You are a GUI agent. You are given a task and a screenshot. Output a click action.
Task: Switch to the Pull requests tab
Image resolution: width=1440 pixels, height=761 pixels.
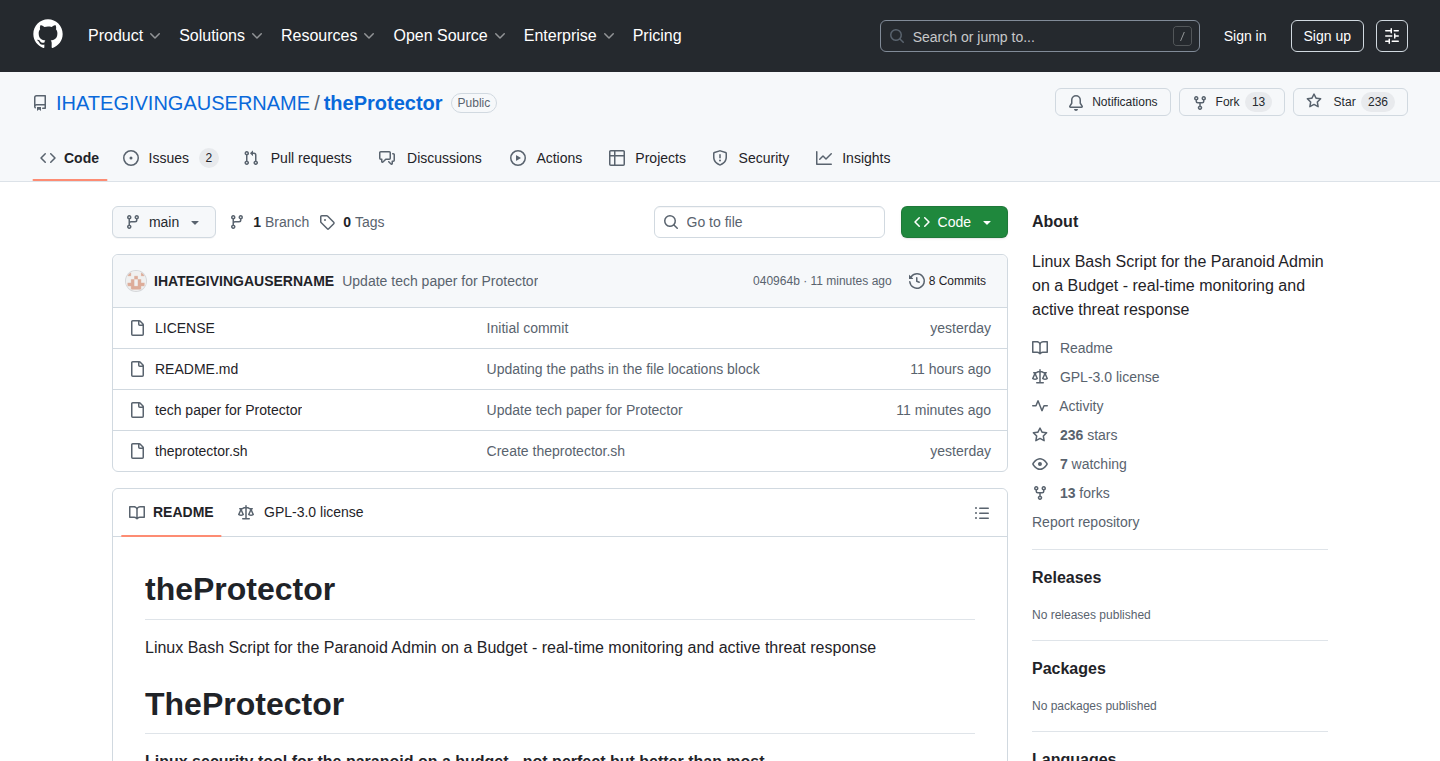point(298,158)
